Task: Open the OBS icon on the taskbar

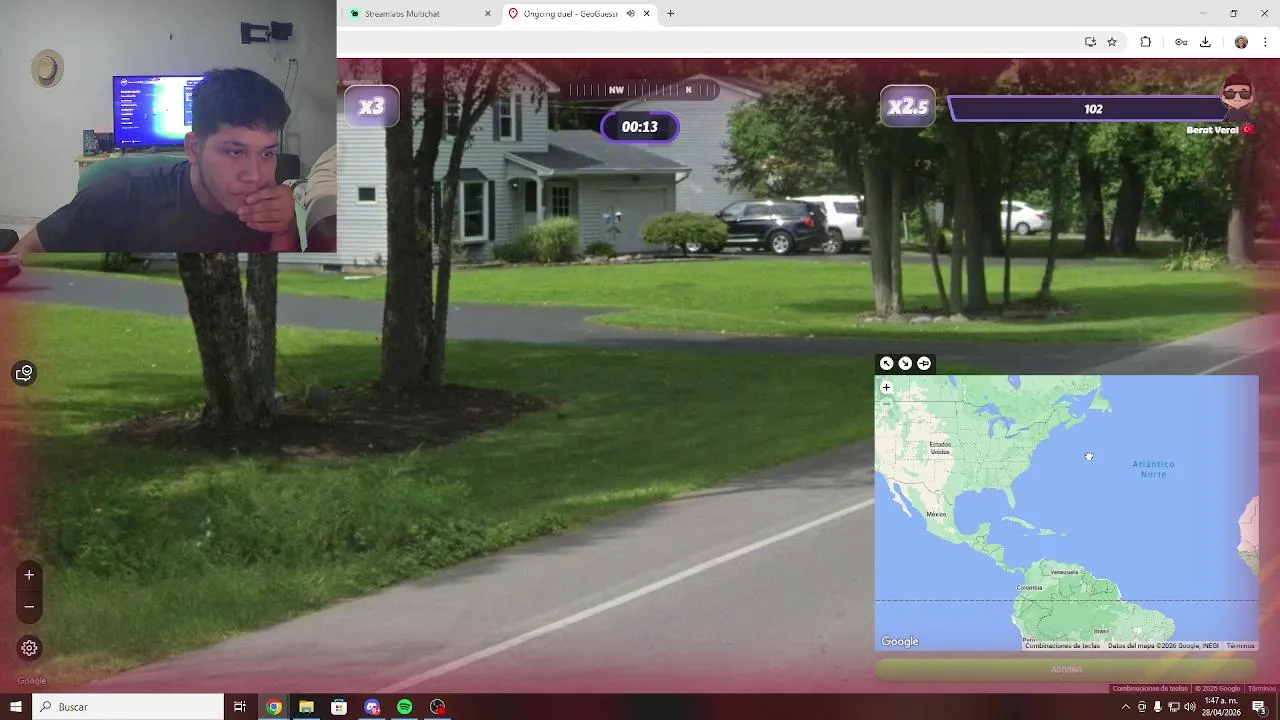Action: pos(437,707)
